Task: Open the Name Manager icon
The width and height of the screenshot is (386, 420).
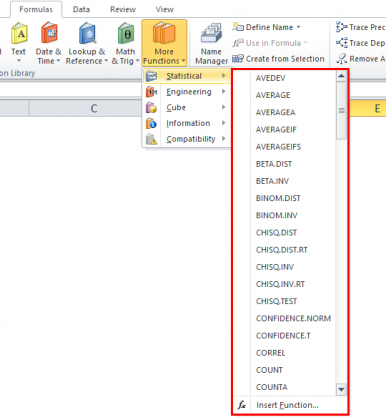Action: (211, 33)
